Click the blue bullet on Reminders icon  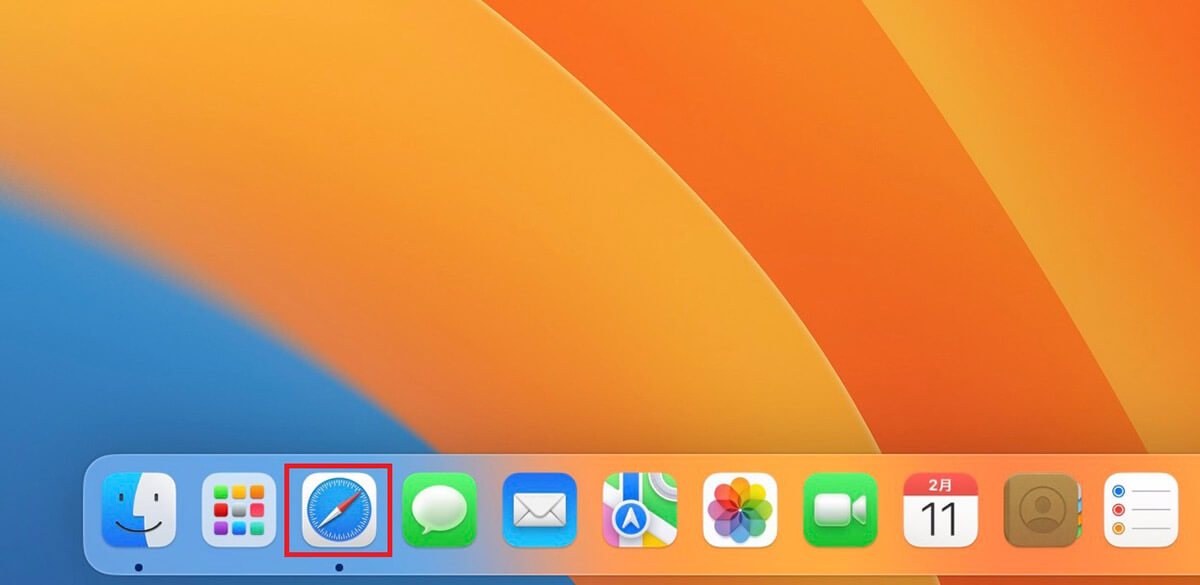click(x=1119, y=491)
